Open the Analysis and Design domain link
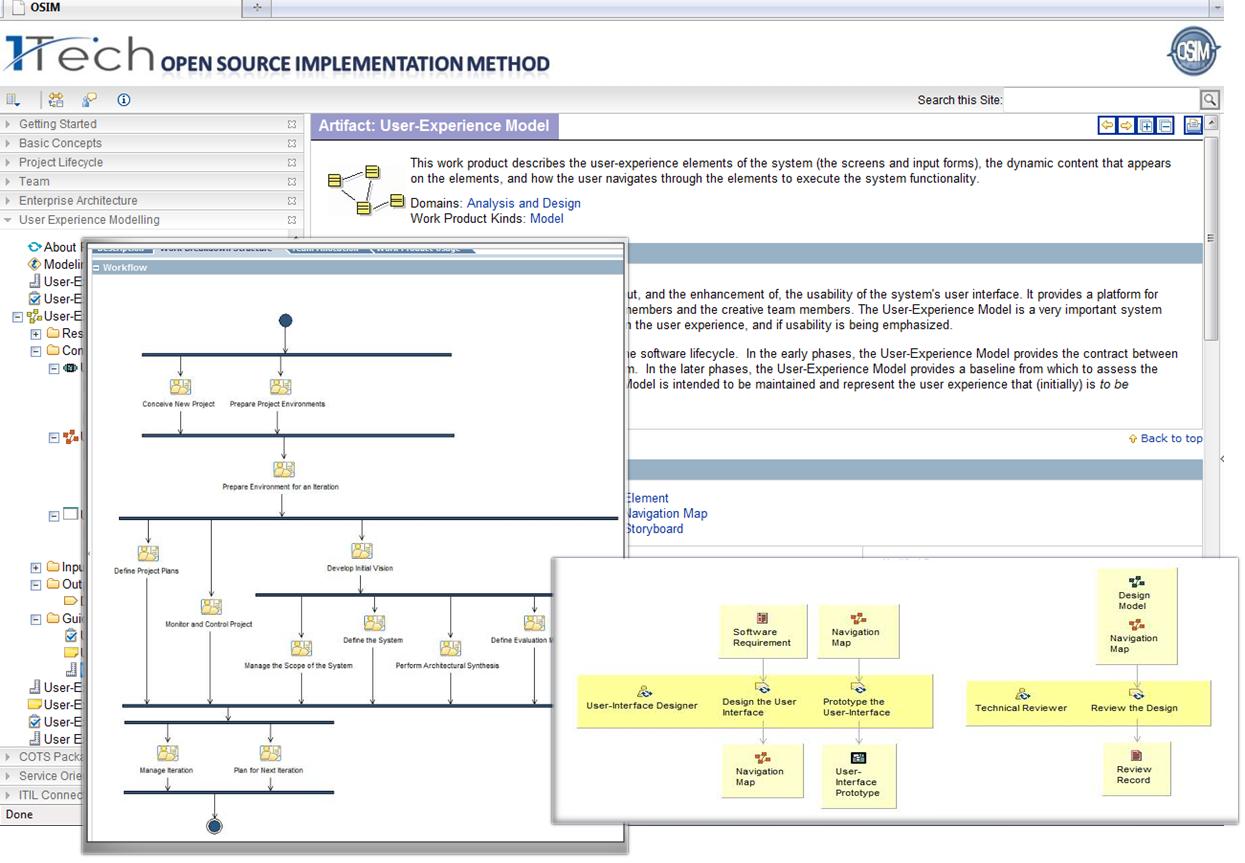1245x863 pixels. 523,203
